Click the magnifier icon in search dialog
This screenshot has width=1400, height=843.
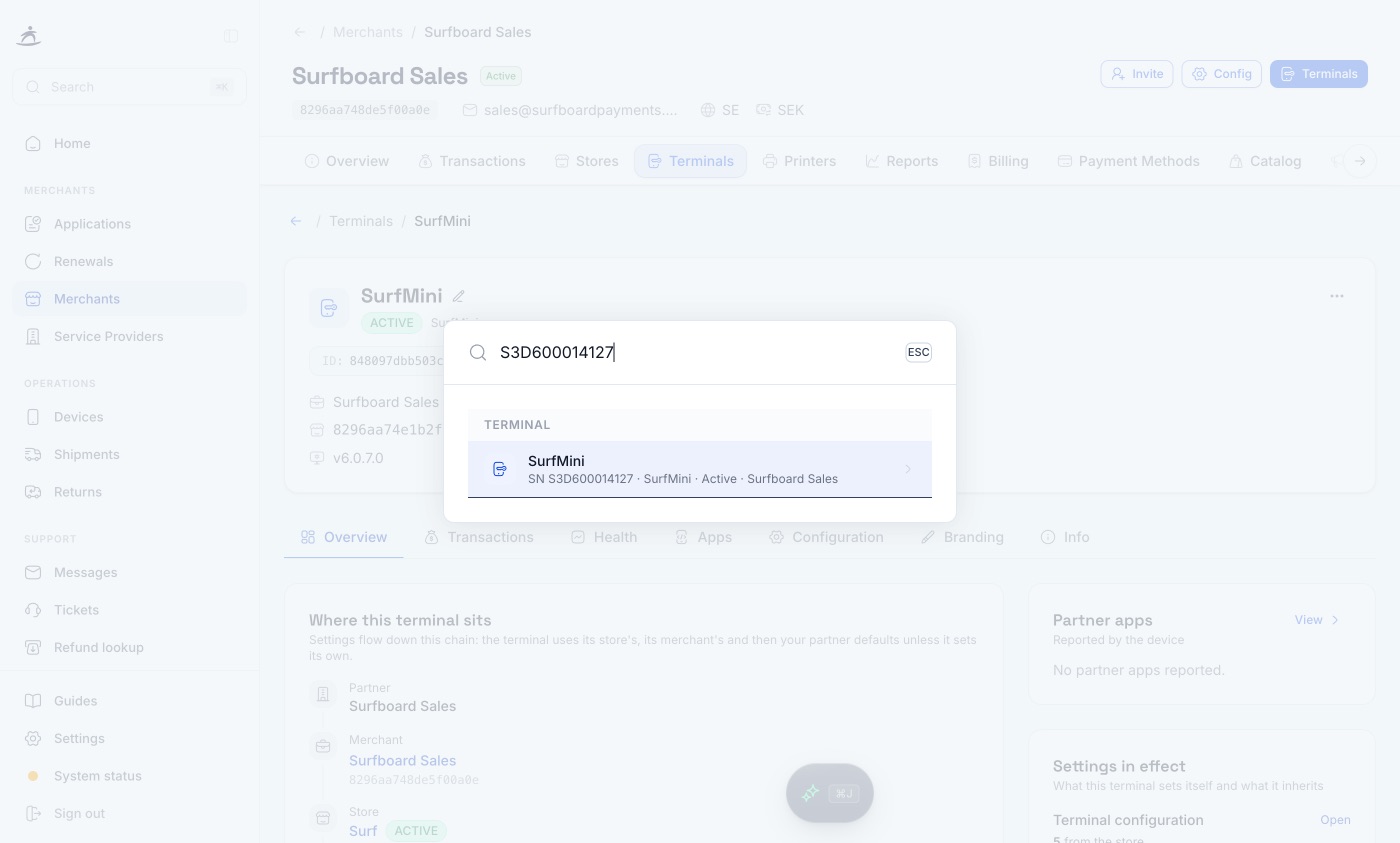coord(478,352)
